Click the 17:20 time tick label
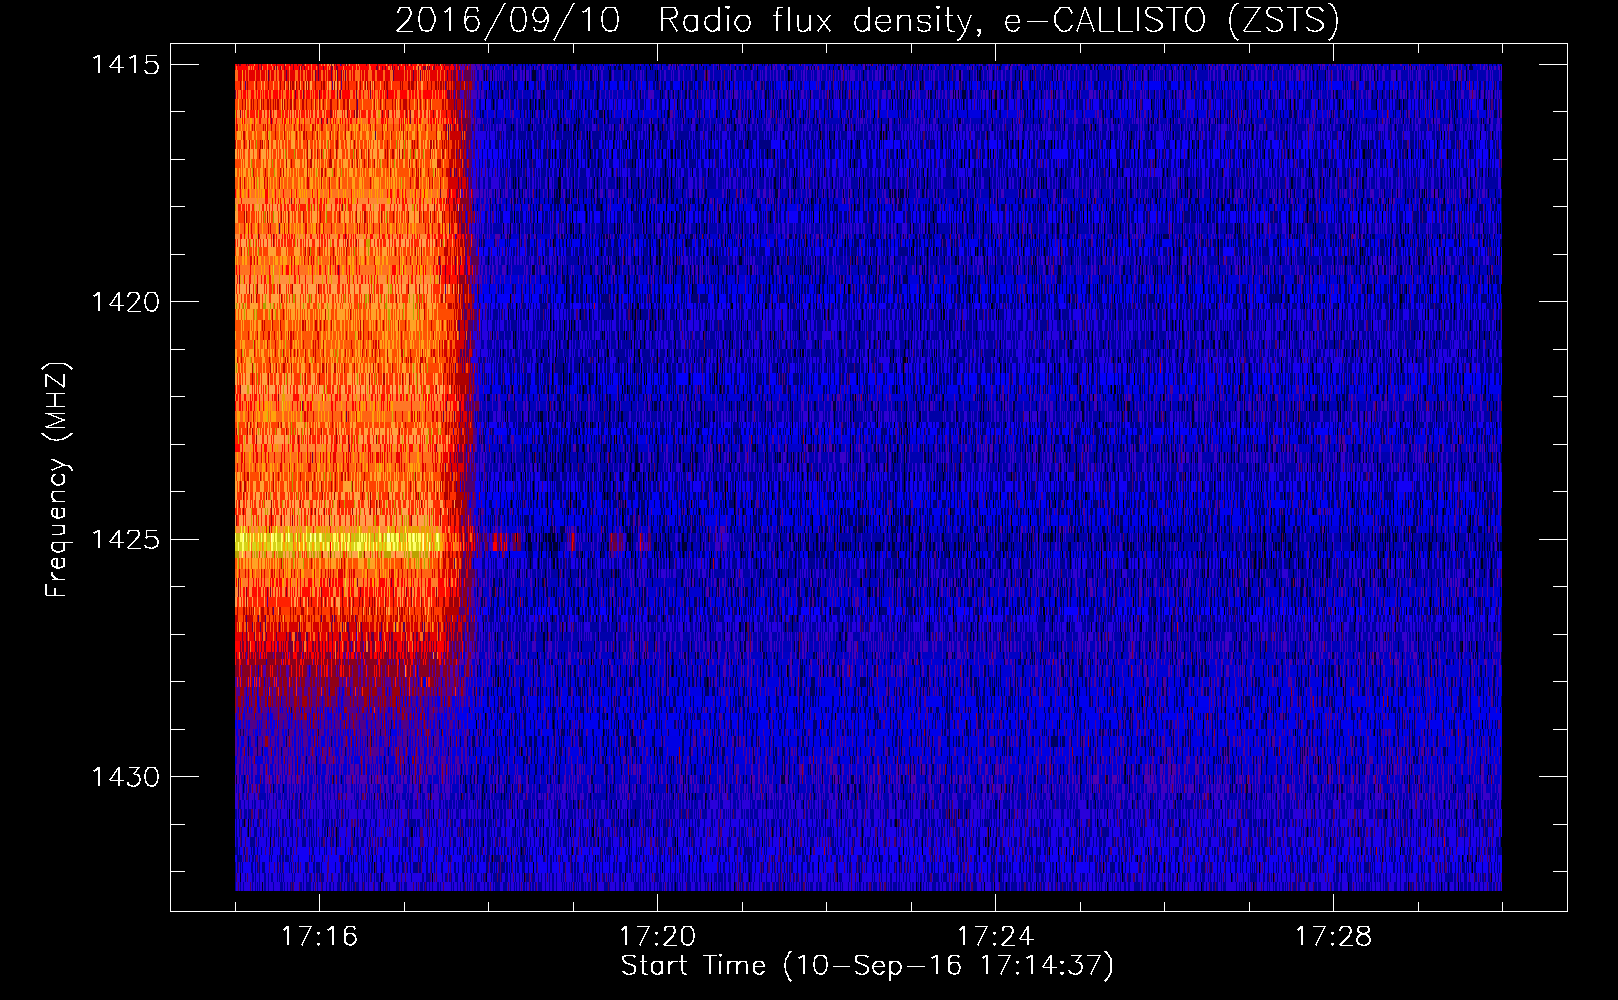Screen dimensions: 1618x1000 click(657, 937)
